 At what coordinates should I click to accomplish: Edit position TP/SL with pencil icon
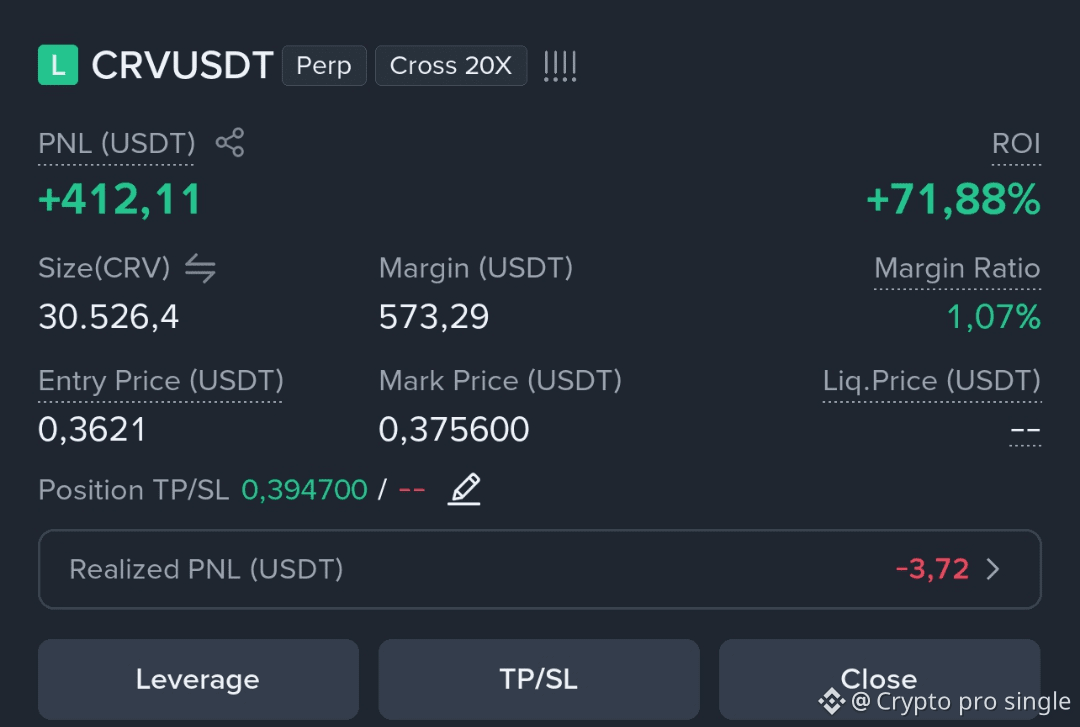click(x=464, y=489)
